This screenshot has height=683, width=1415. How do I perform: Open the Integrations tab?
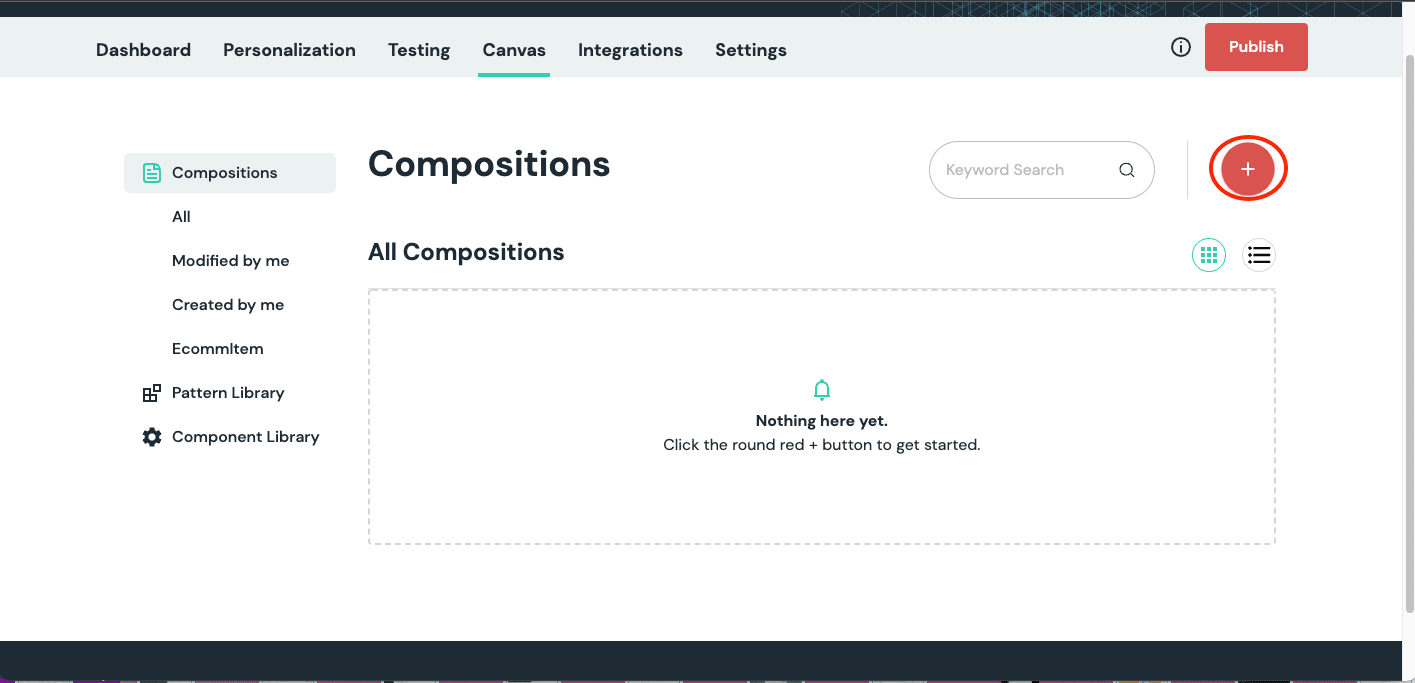630,50
